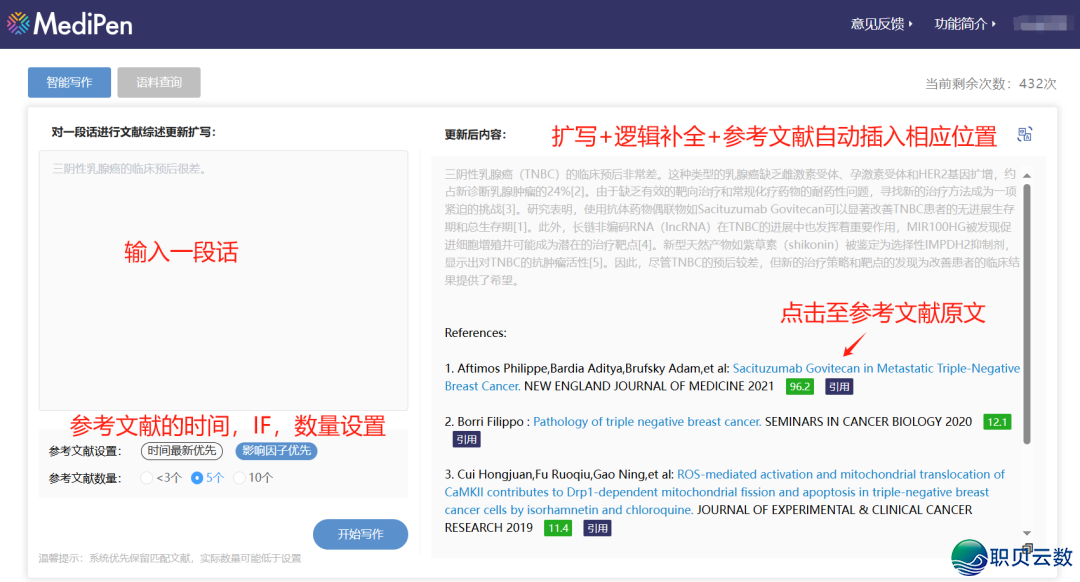Expand the 意见反馈 menu
The image size is (1080, 582).
pos(882,24)
